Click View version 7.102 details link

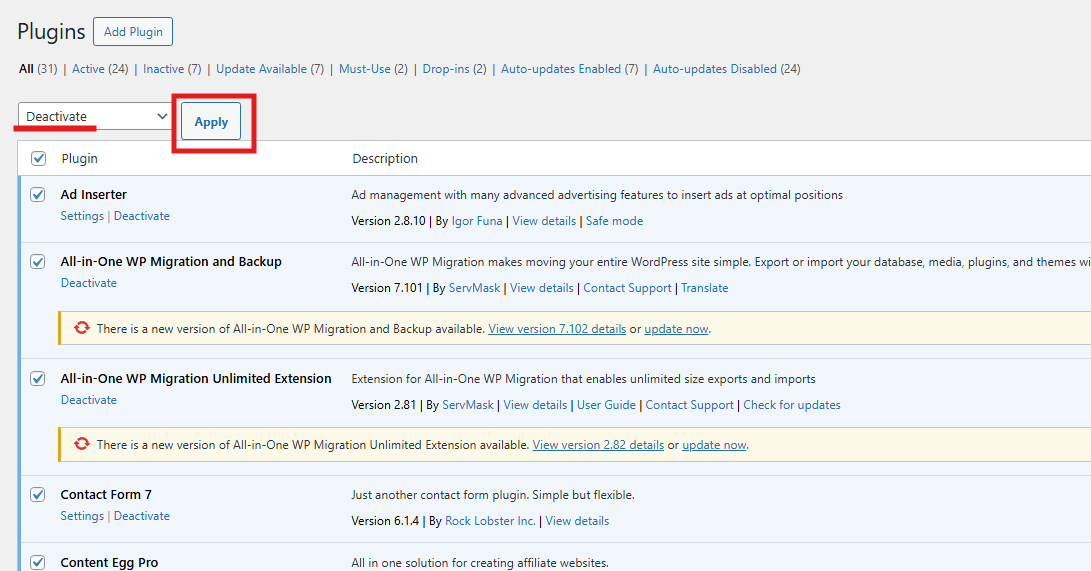pos(557,329)
